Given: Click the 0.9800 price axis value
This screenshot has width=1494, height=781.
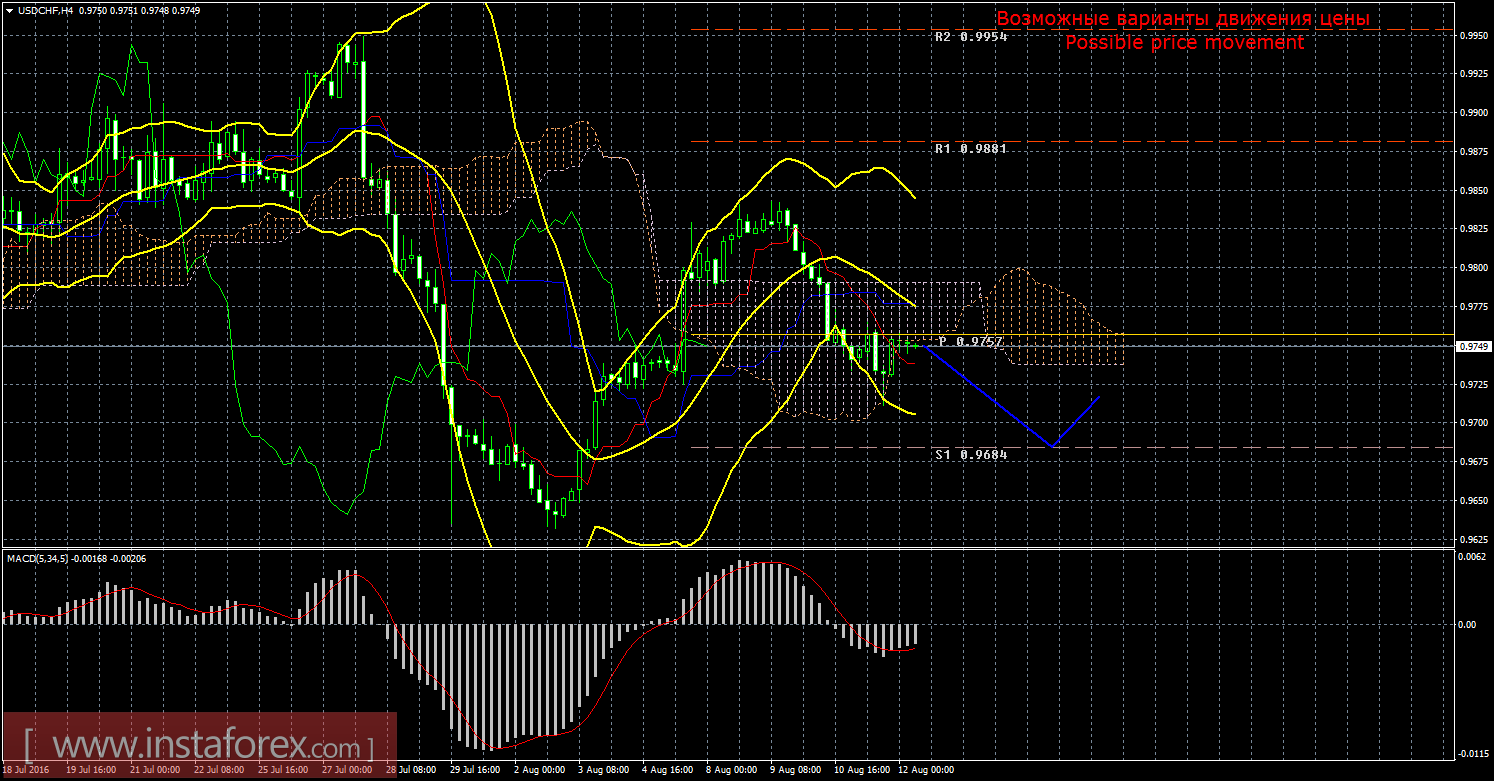Looking at the screenshot, I should pos(1474,268).
